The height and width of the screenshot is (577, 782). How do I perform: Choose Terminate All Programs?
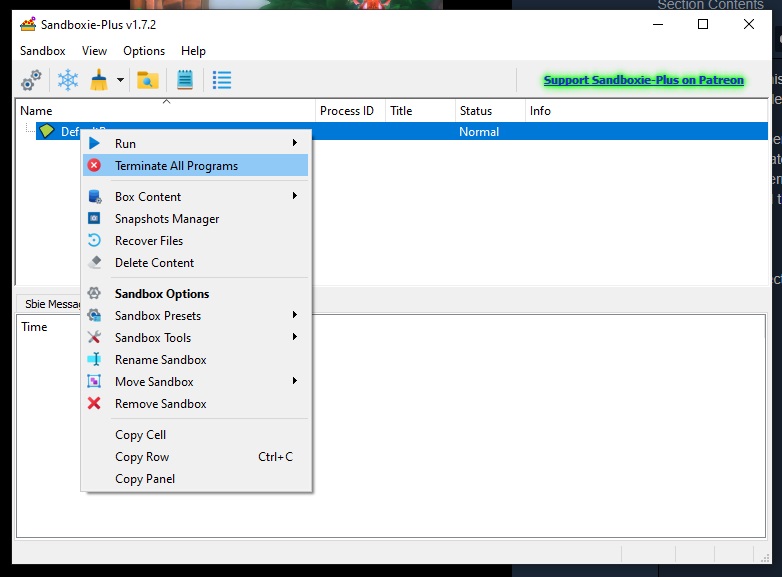pyautogui.click(x=196, y=166)
